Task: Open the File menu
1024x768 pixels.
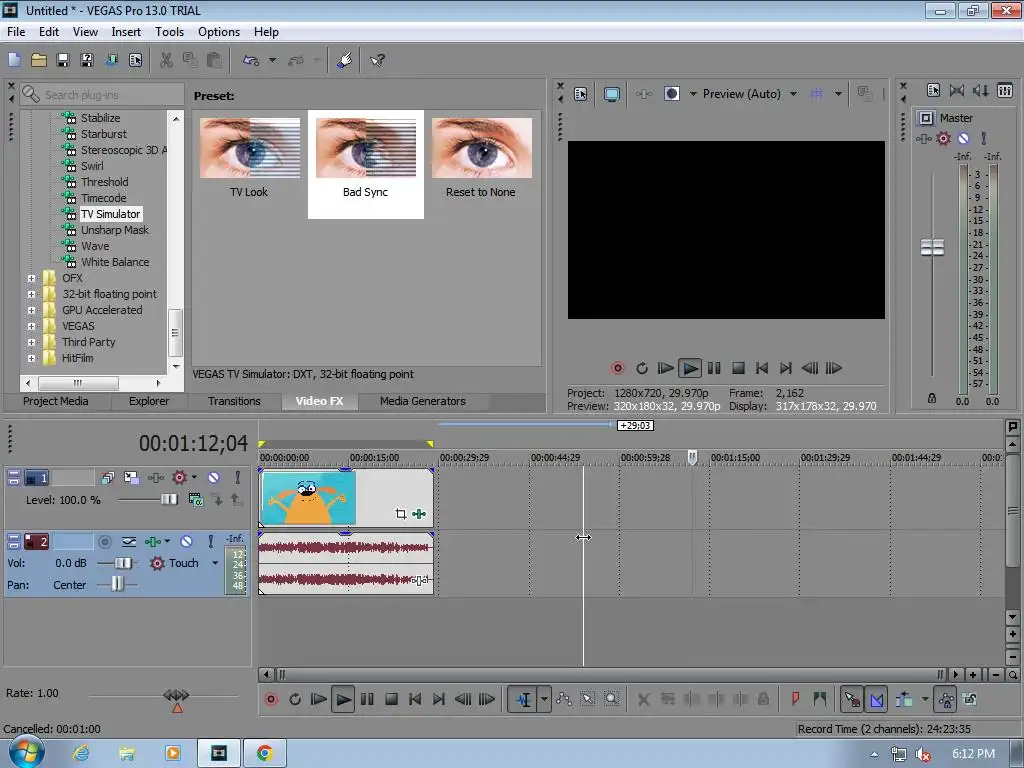Action: (16, 32)
